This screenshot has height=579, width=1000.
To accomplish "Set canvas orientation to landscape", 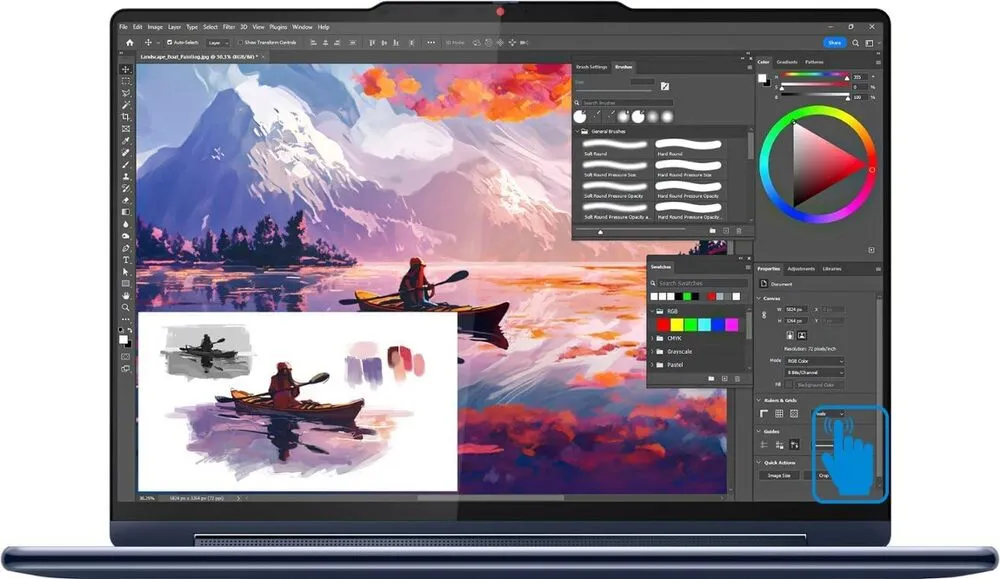I will pyautogui.click(x=802, y=335).
